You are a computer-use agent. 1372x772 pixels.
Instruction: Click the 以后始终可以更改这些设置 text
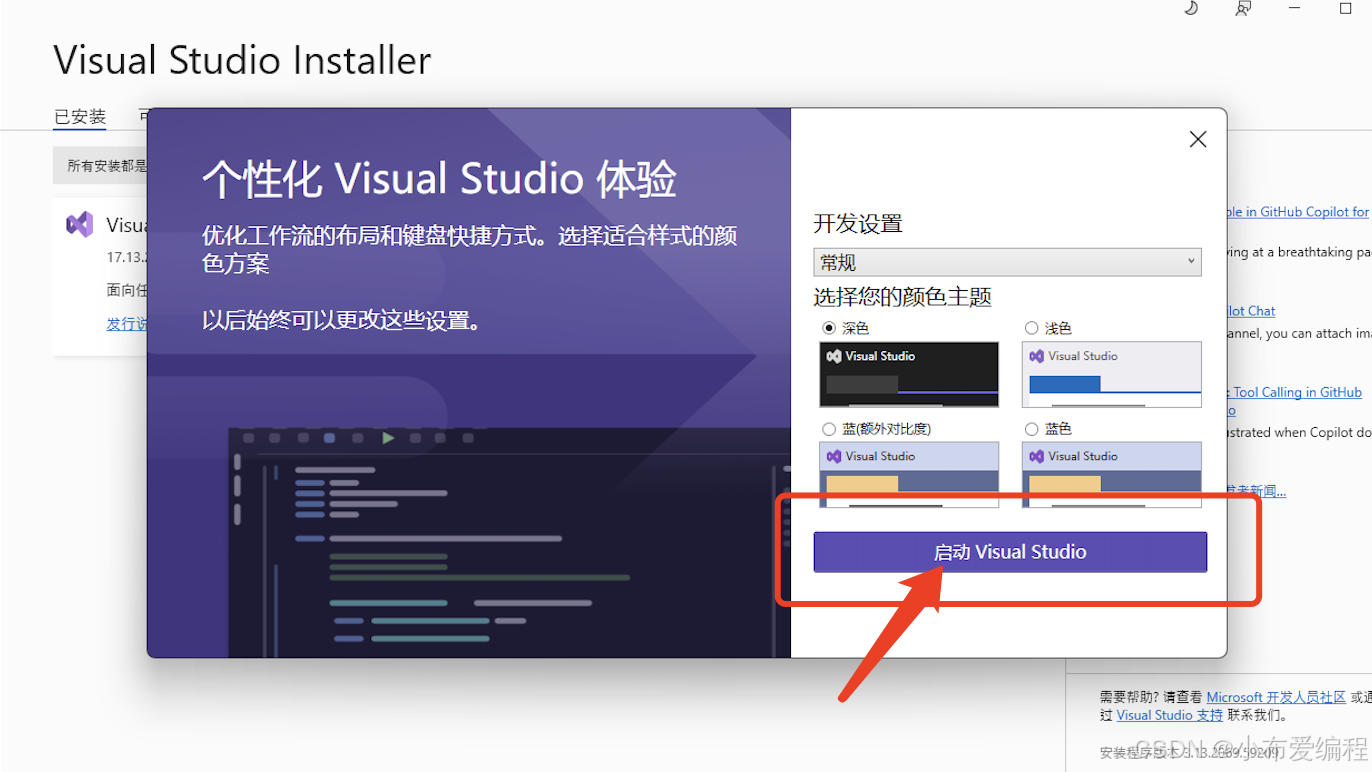click(343, 320)
